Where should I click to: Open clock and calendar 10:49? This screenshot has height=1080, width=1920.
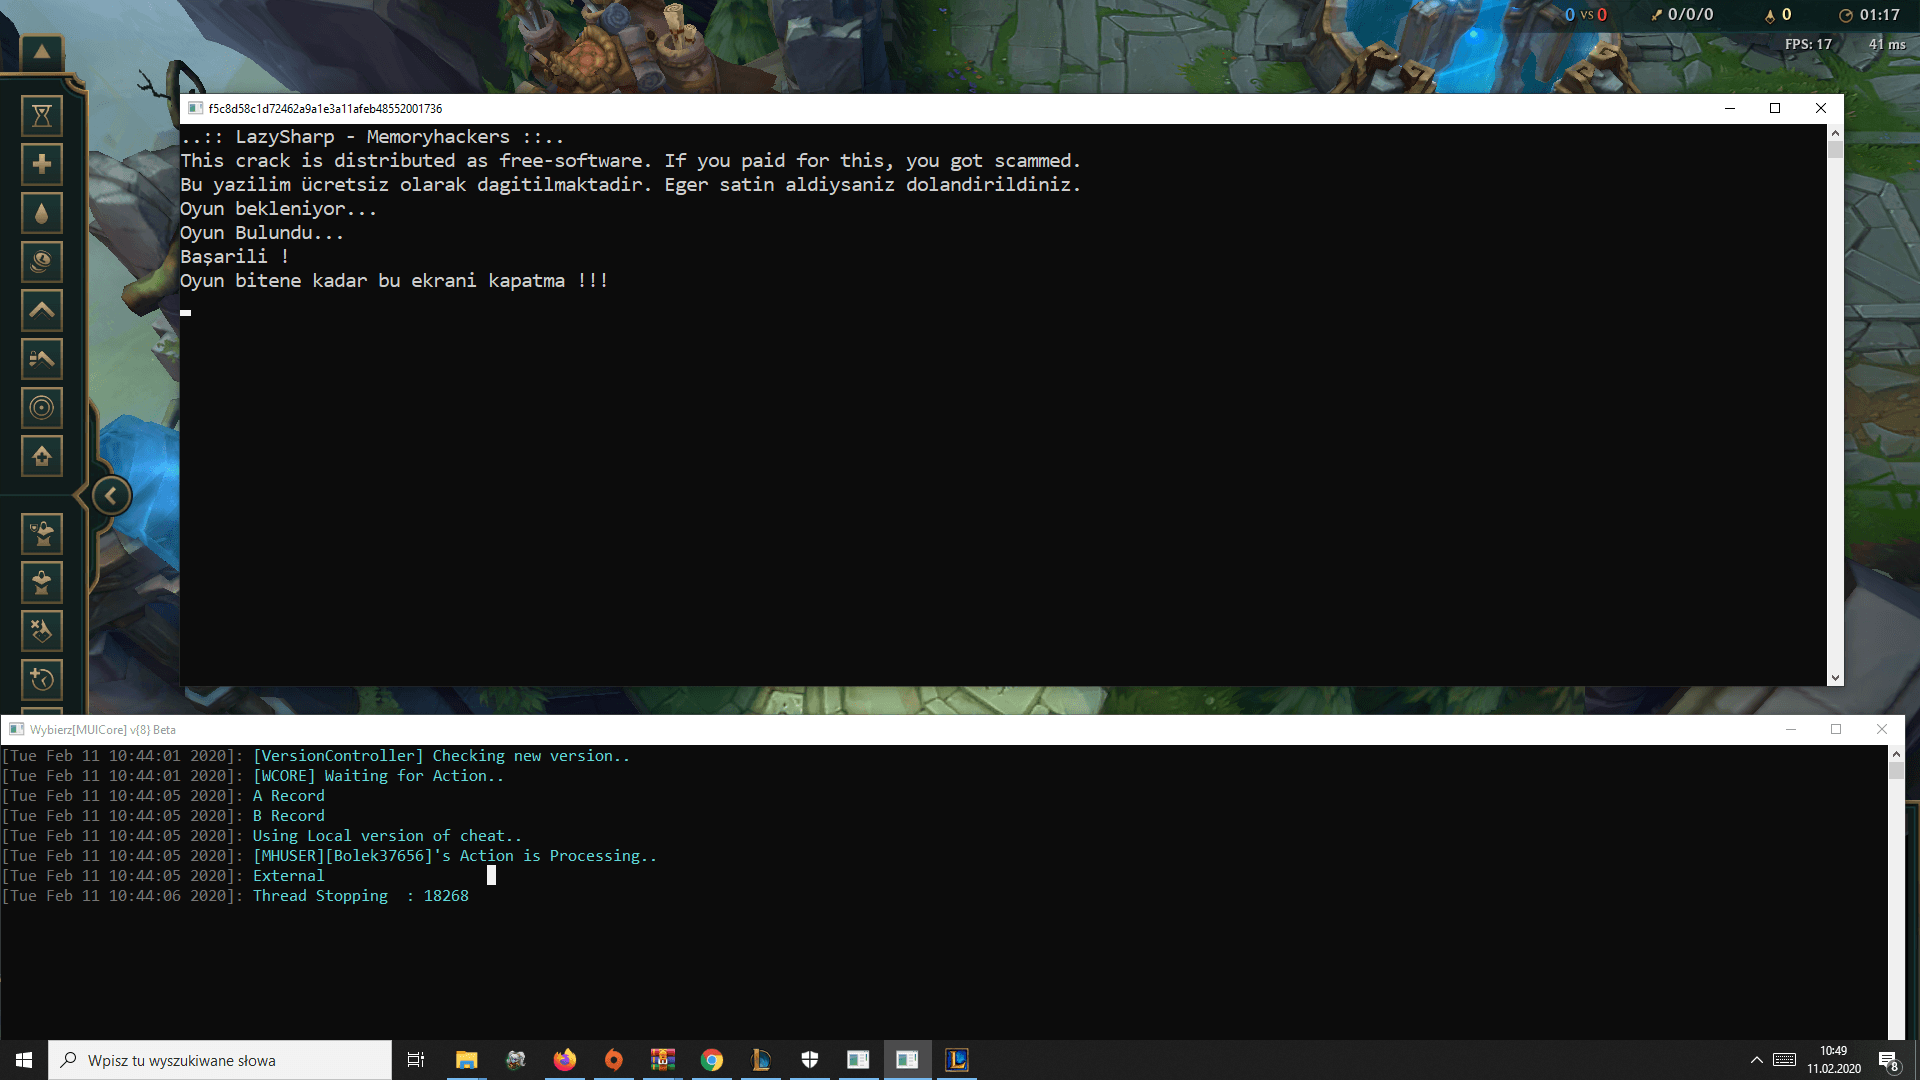(x=1833, y=1060)
